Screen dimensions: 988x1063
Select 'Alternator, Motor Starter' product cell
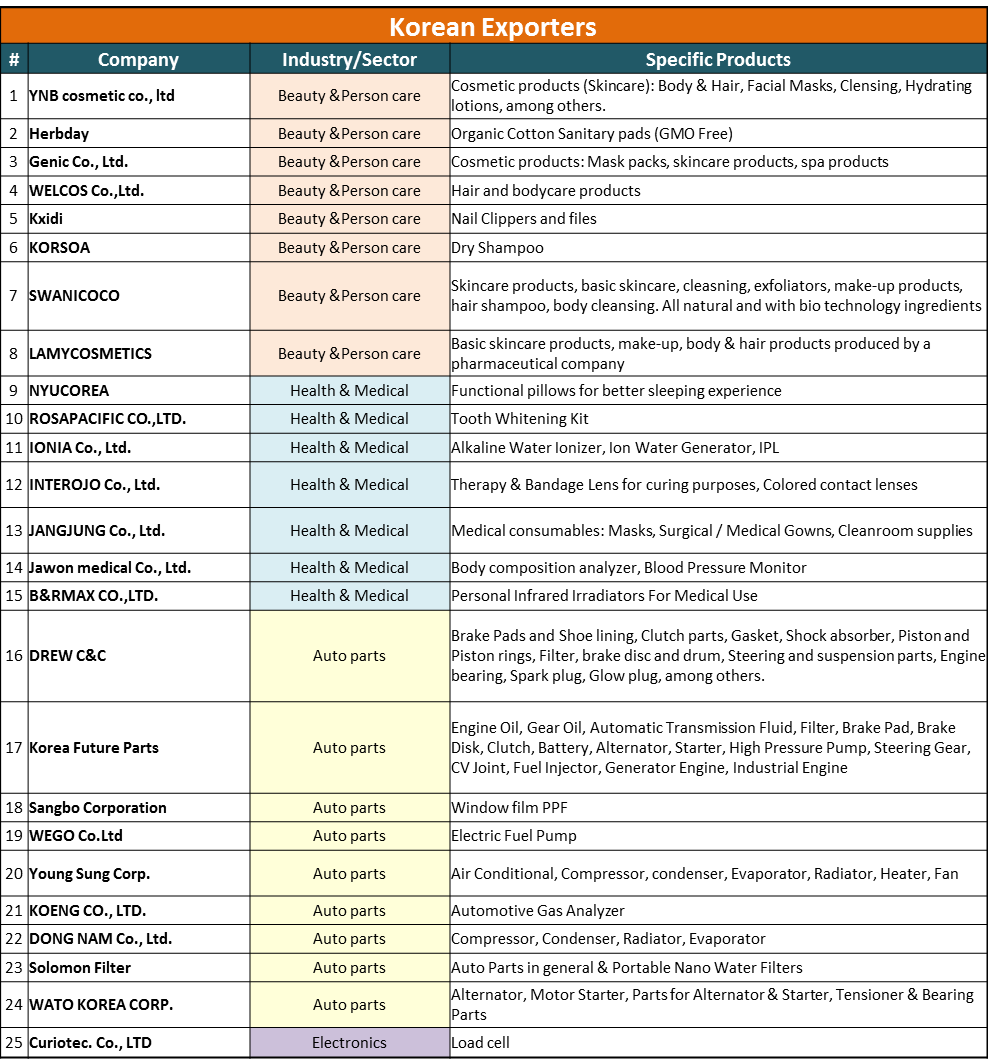[718, 1005]
